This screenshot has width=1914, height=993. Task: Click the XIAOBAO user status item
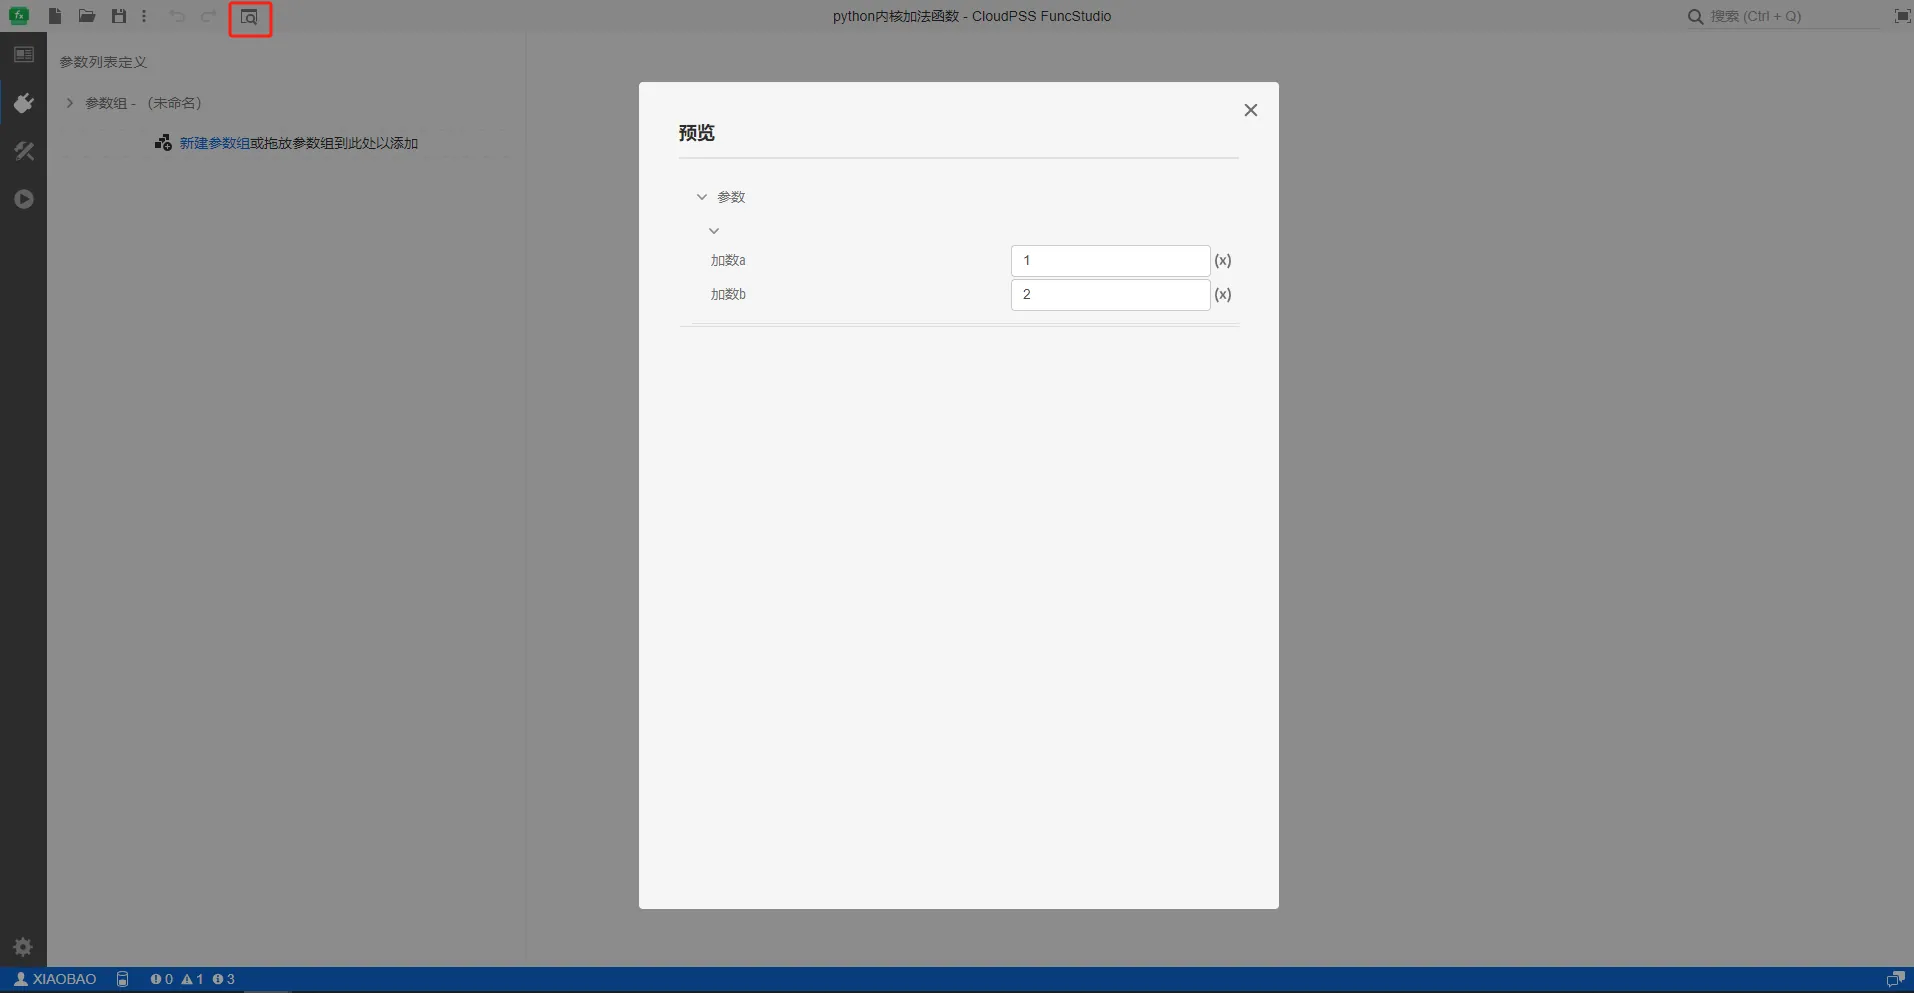pos(55,979)
